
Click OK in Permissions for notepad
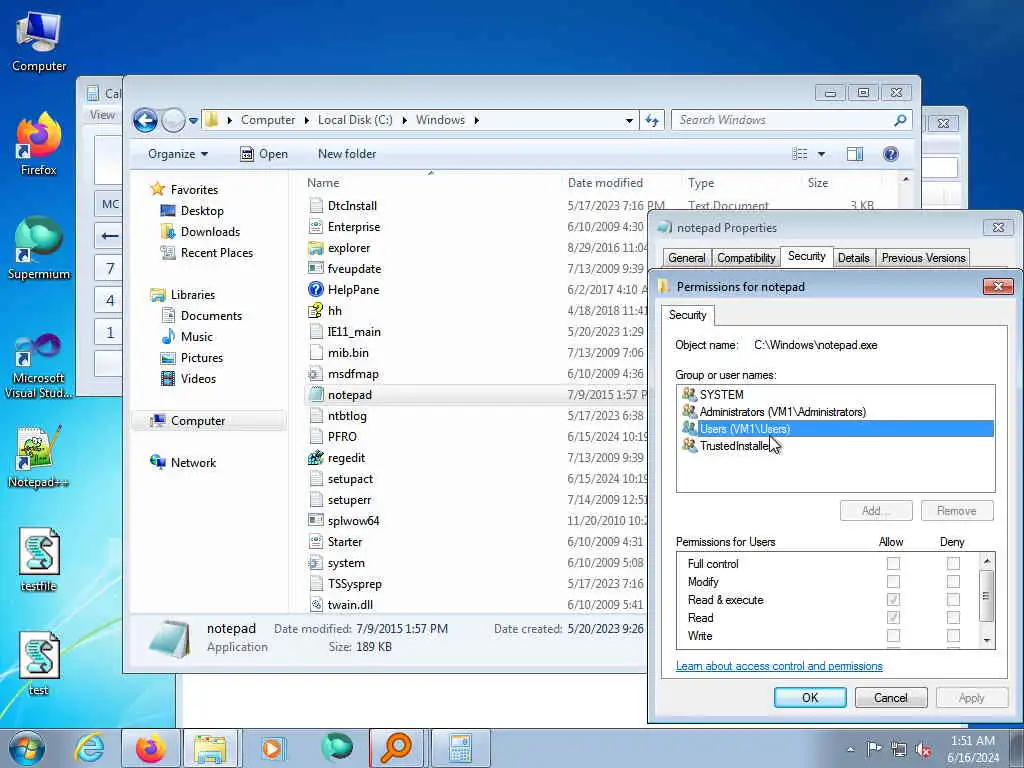(810, 697)
